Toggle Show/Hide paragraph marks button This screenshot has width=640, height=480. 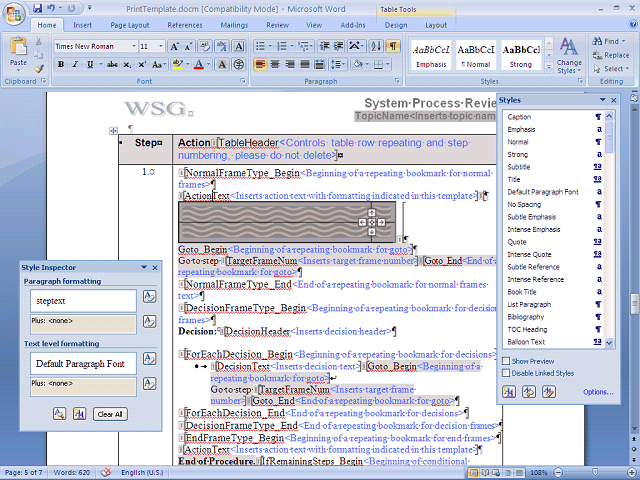click(x=393, y=47)
